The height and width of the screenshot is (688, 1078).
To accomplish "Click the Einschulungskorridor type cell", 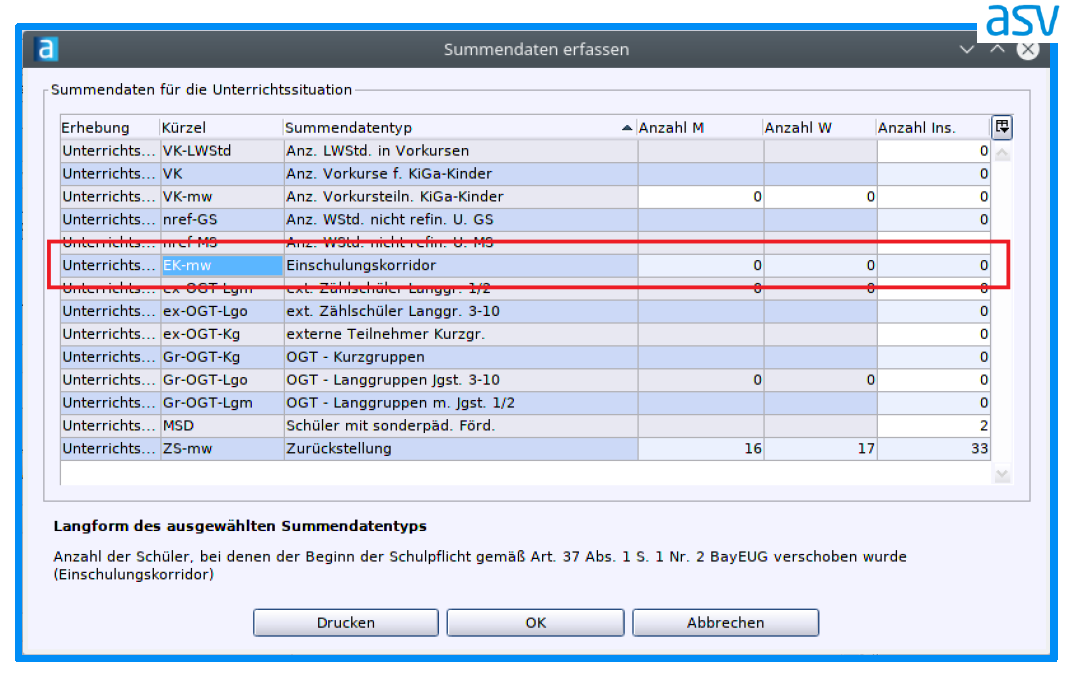I will 461,265.
